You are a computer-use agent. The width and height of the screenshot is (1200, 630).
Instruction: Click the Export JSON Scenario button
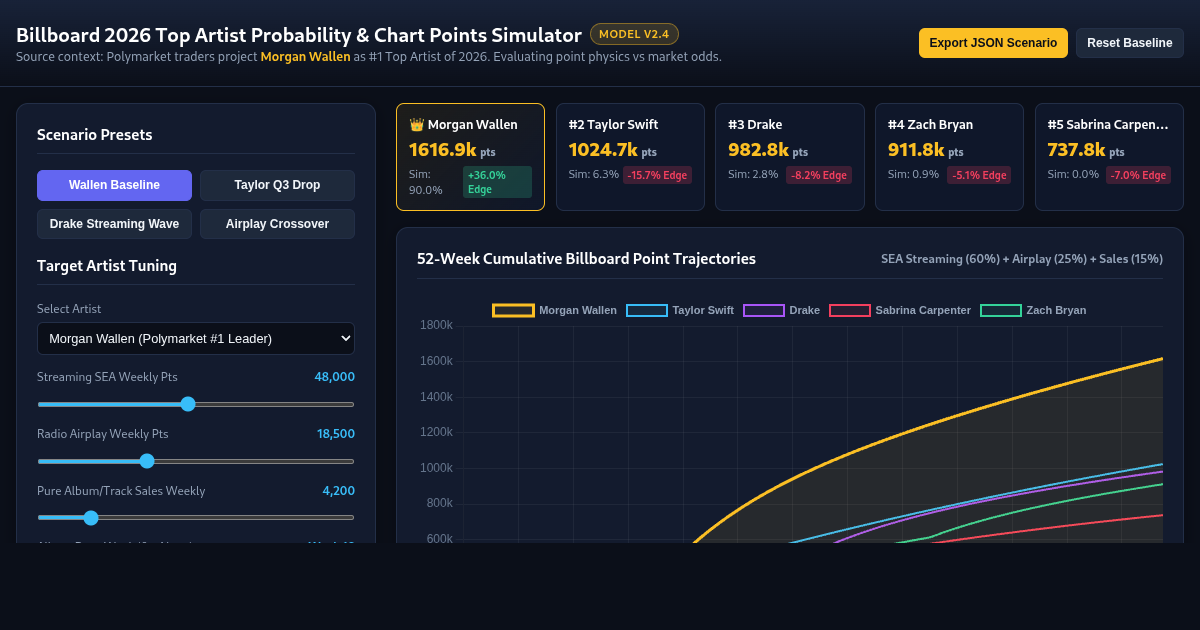point(993,43)
